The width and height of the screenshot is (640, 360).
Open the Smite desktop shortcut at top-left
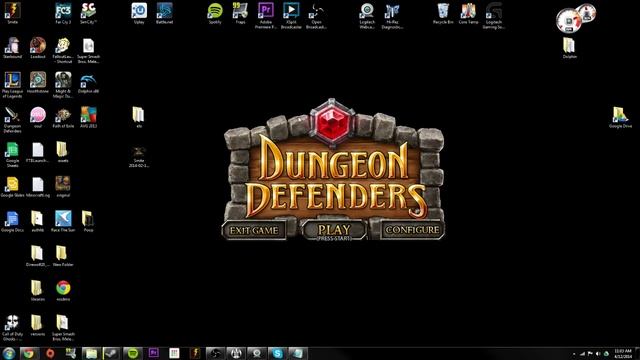point(13,13)
